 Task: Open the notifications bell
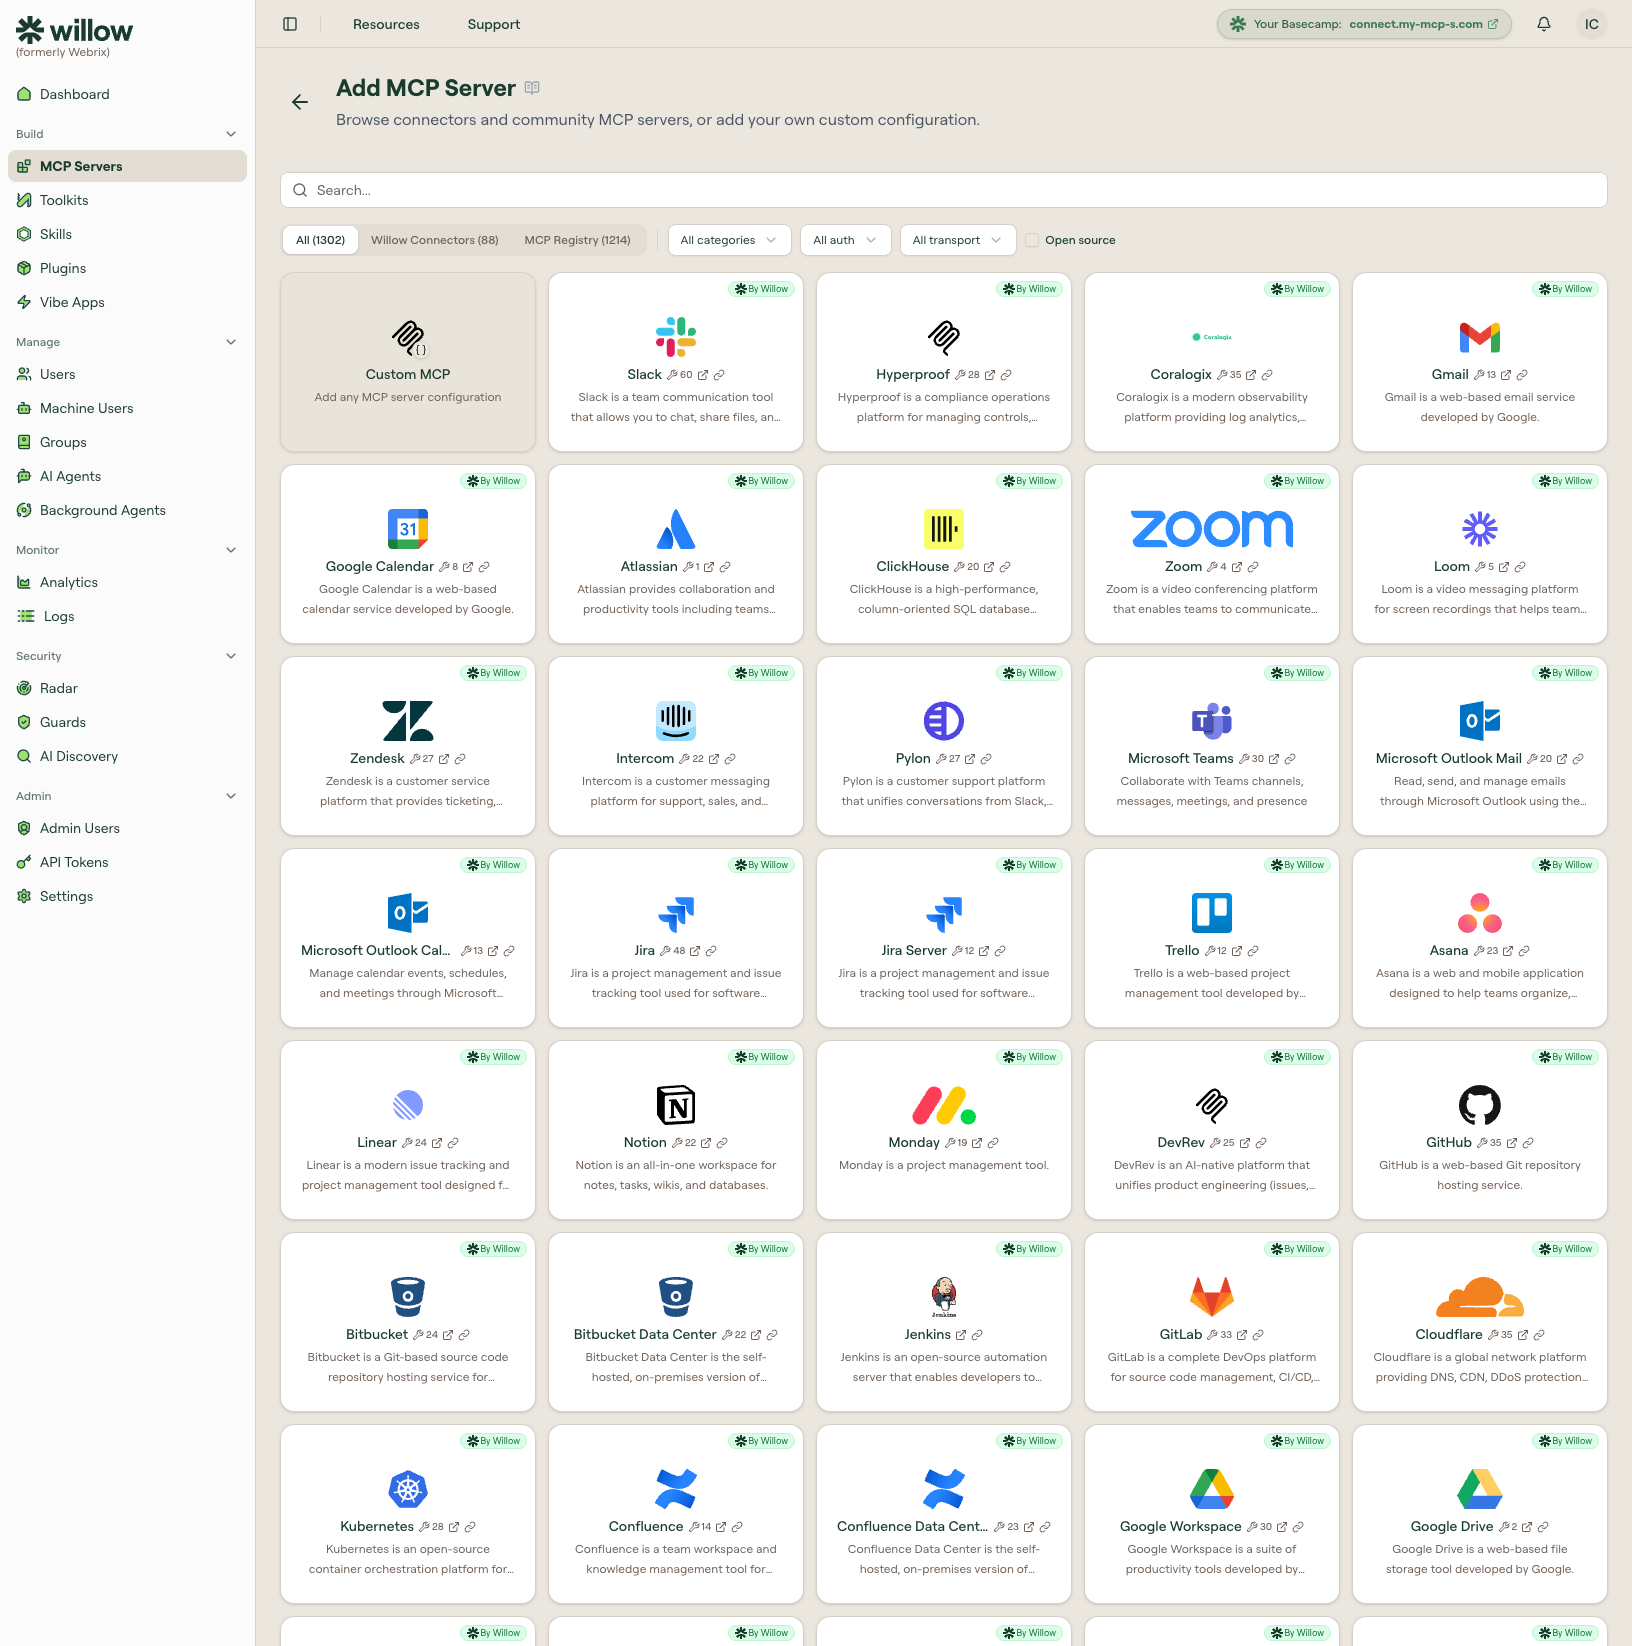[1544, 24]
